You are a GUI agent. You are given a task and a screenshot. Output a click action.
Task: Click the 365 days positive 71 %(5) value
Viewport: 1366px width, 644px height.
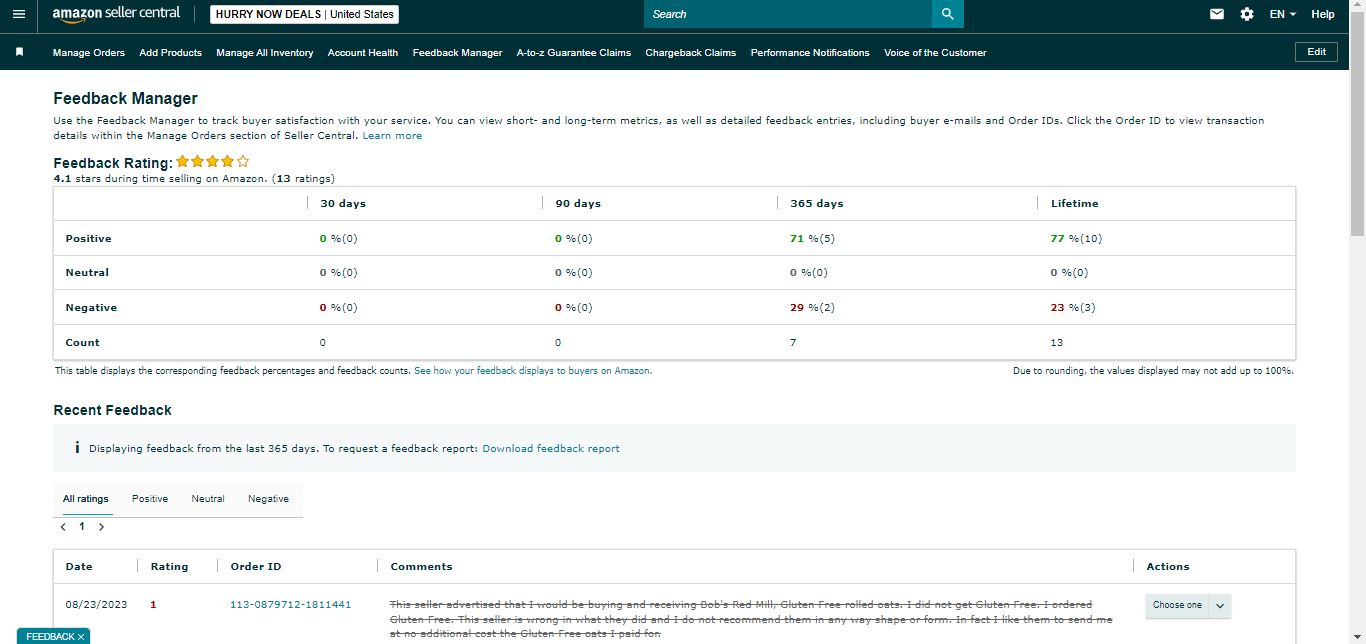(x=812, y=238)
